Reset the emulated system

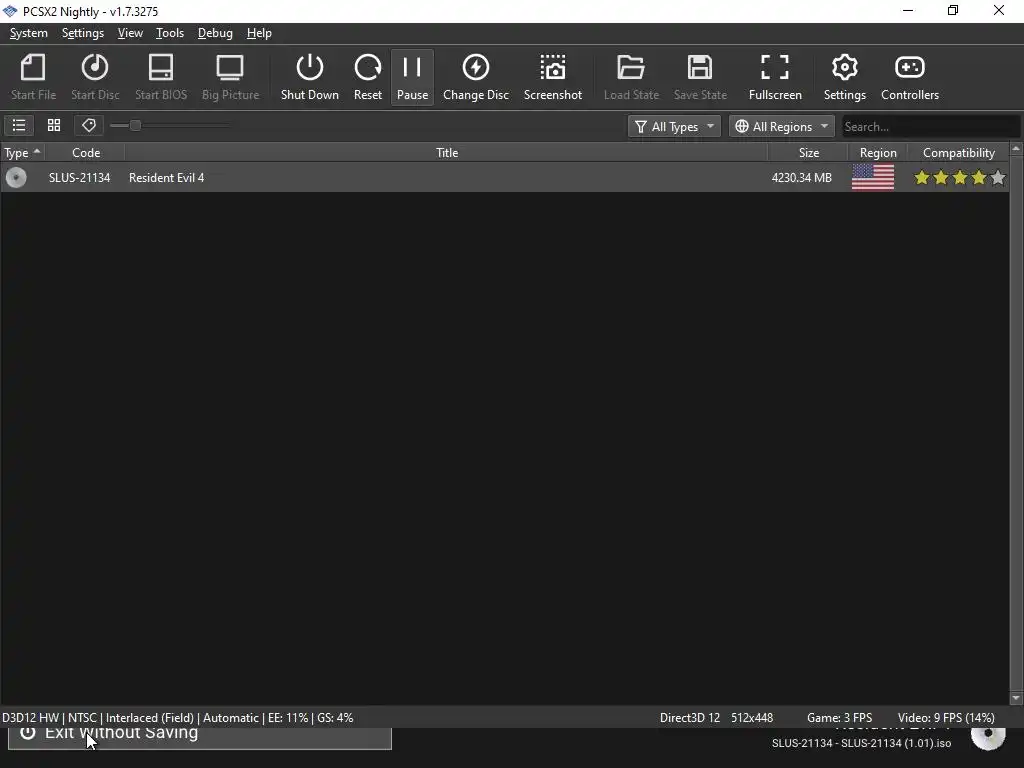[368, 77]
